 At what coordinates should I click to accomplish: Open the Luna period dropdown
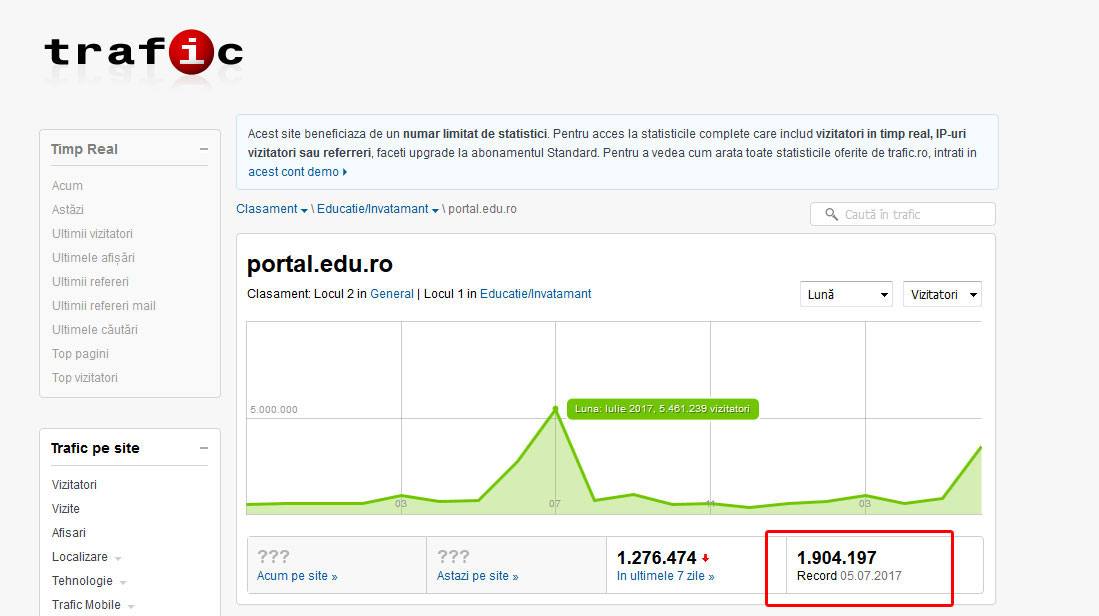pos(846,295)
